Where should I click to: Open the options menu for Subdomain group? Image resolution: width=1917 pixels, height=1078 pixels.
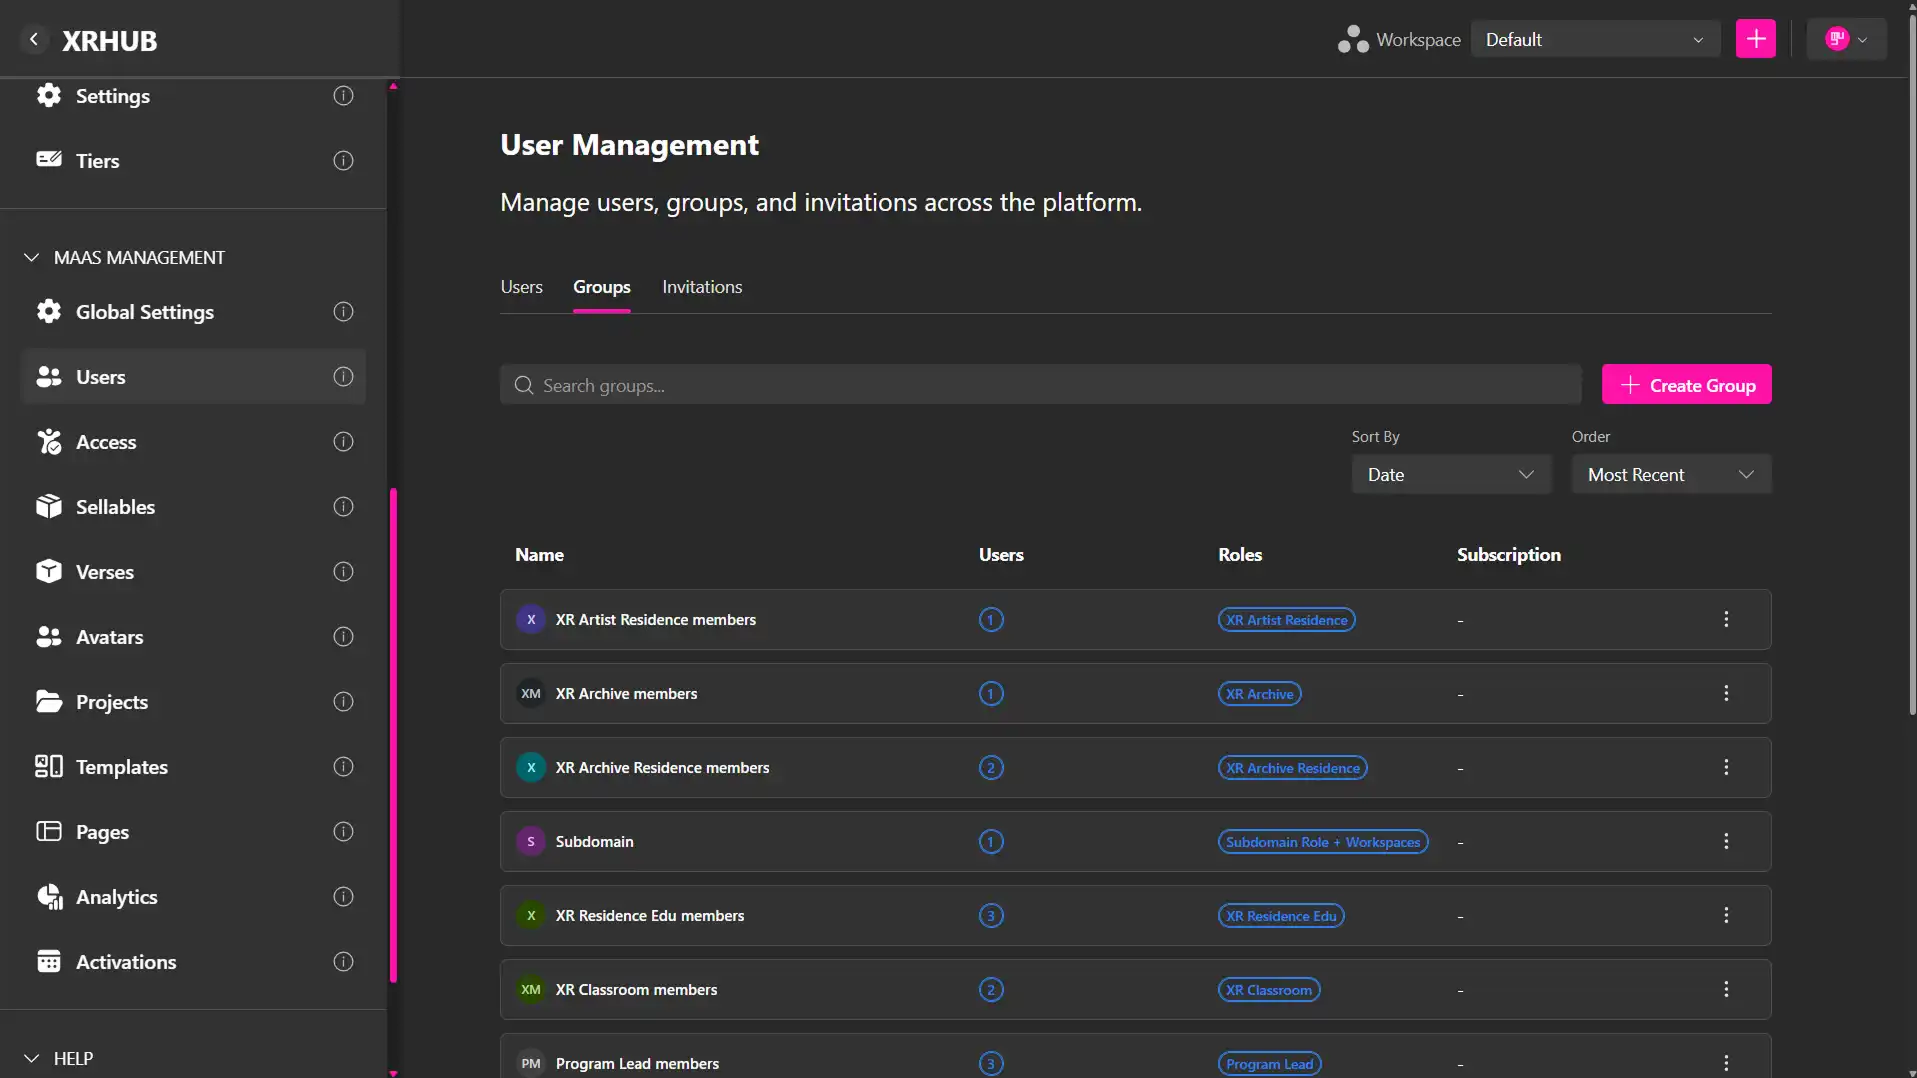tap(1726, 841)
